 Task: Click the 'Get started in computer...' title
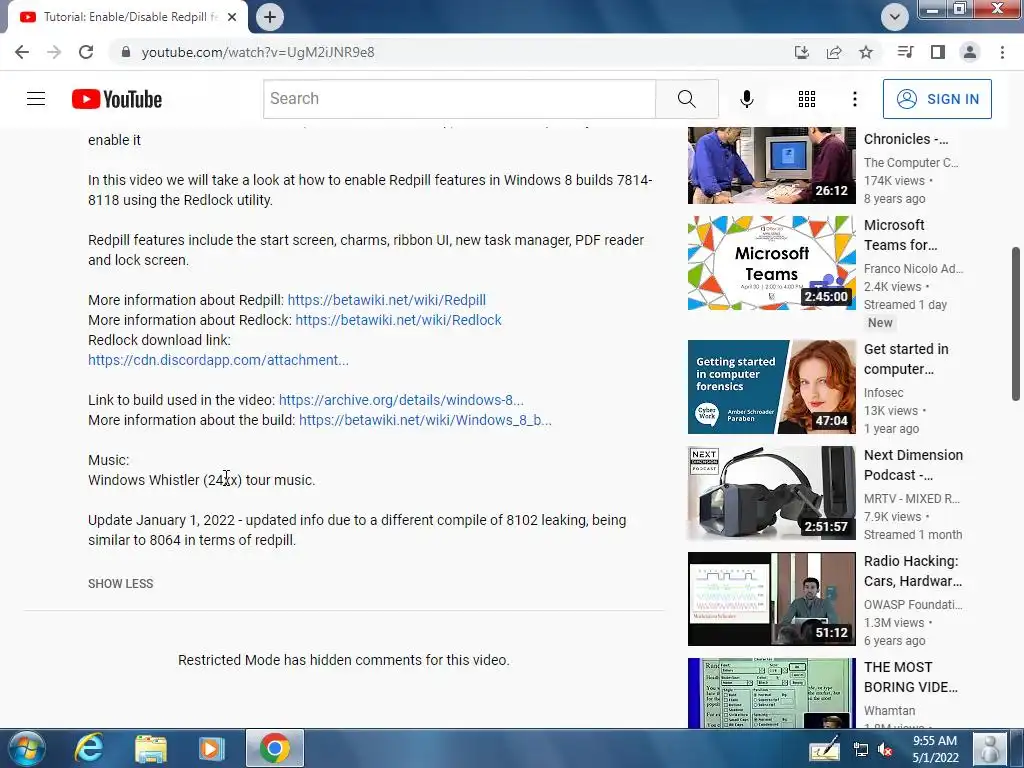pyautogui.click(x=906, y=359)
